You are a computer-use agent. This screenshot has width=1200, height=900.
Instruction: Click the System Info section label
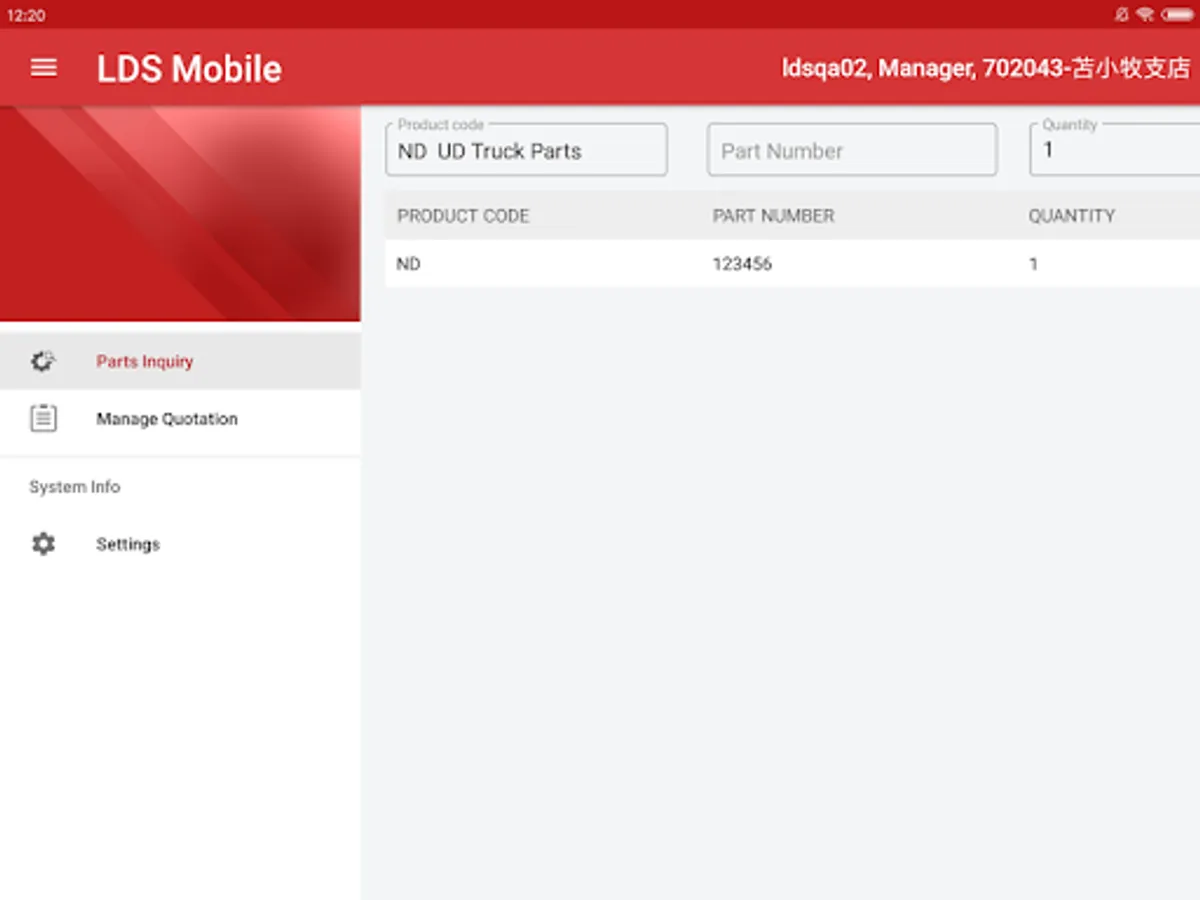tap(75, 487)
